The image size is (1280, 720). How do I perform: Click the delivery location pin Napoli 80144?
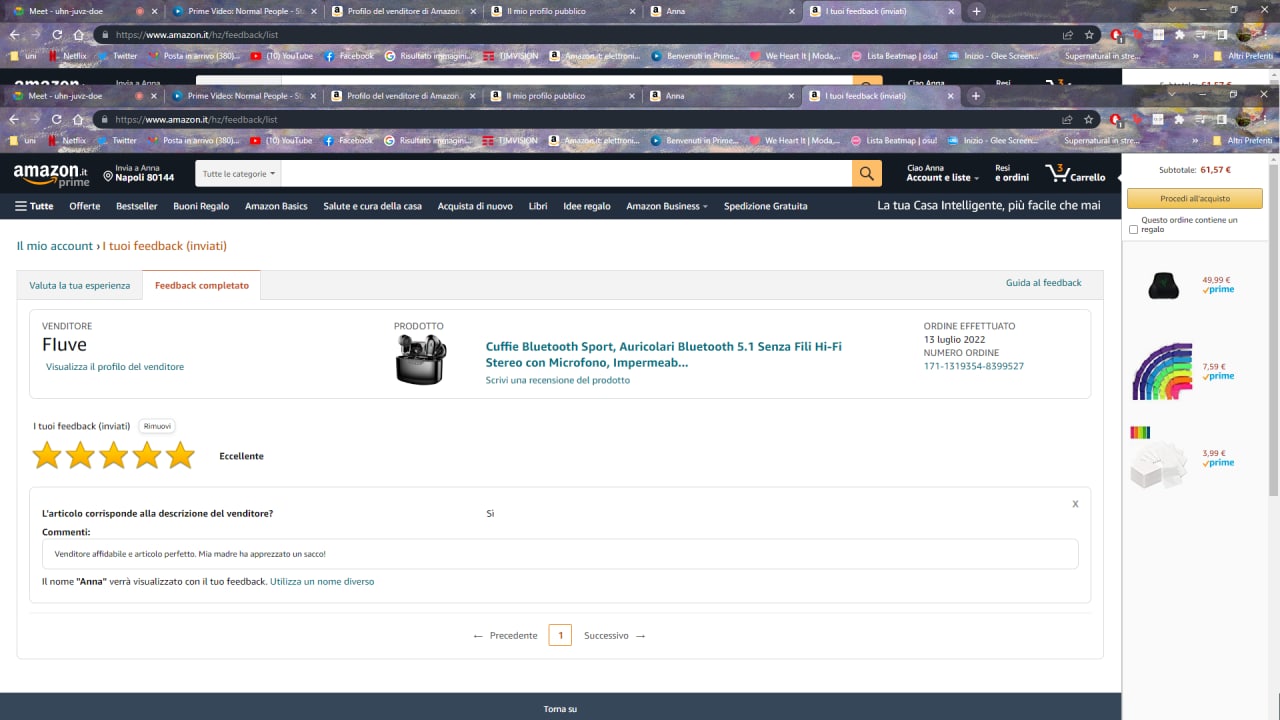pyautogui.click(x=138, y=173)
